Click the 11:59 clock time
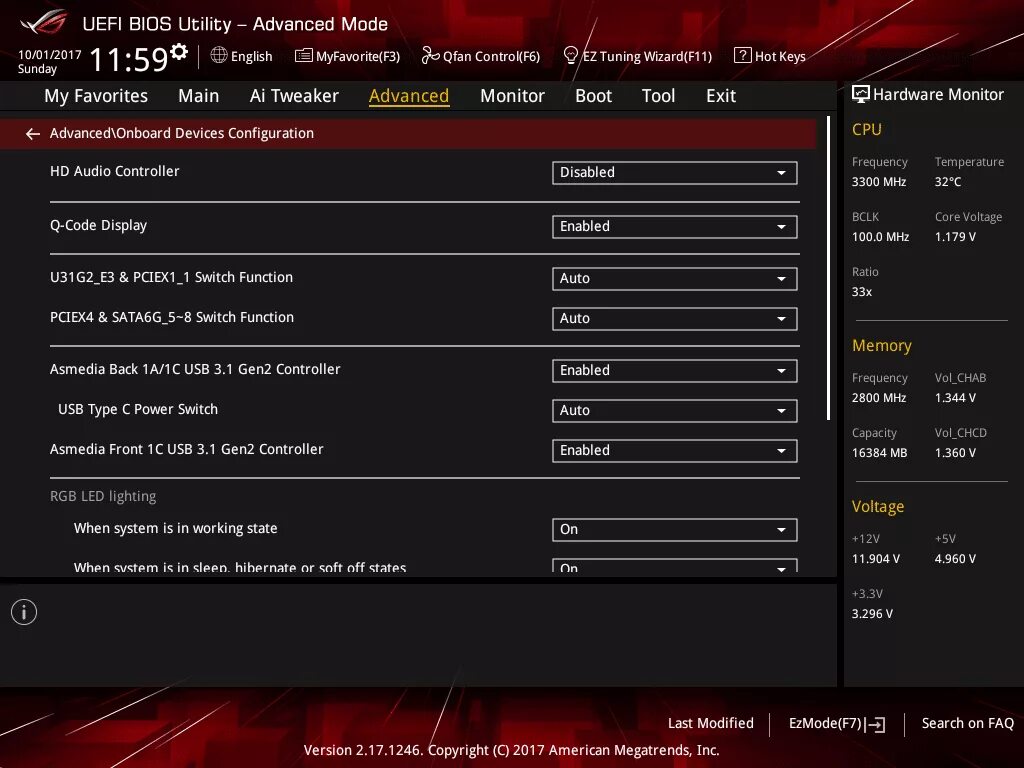The height and width of the screenshot is (768, 1024). (x=129, y=59)
